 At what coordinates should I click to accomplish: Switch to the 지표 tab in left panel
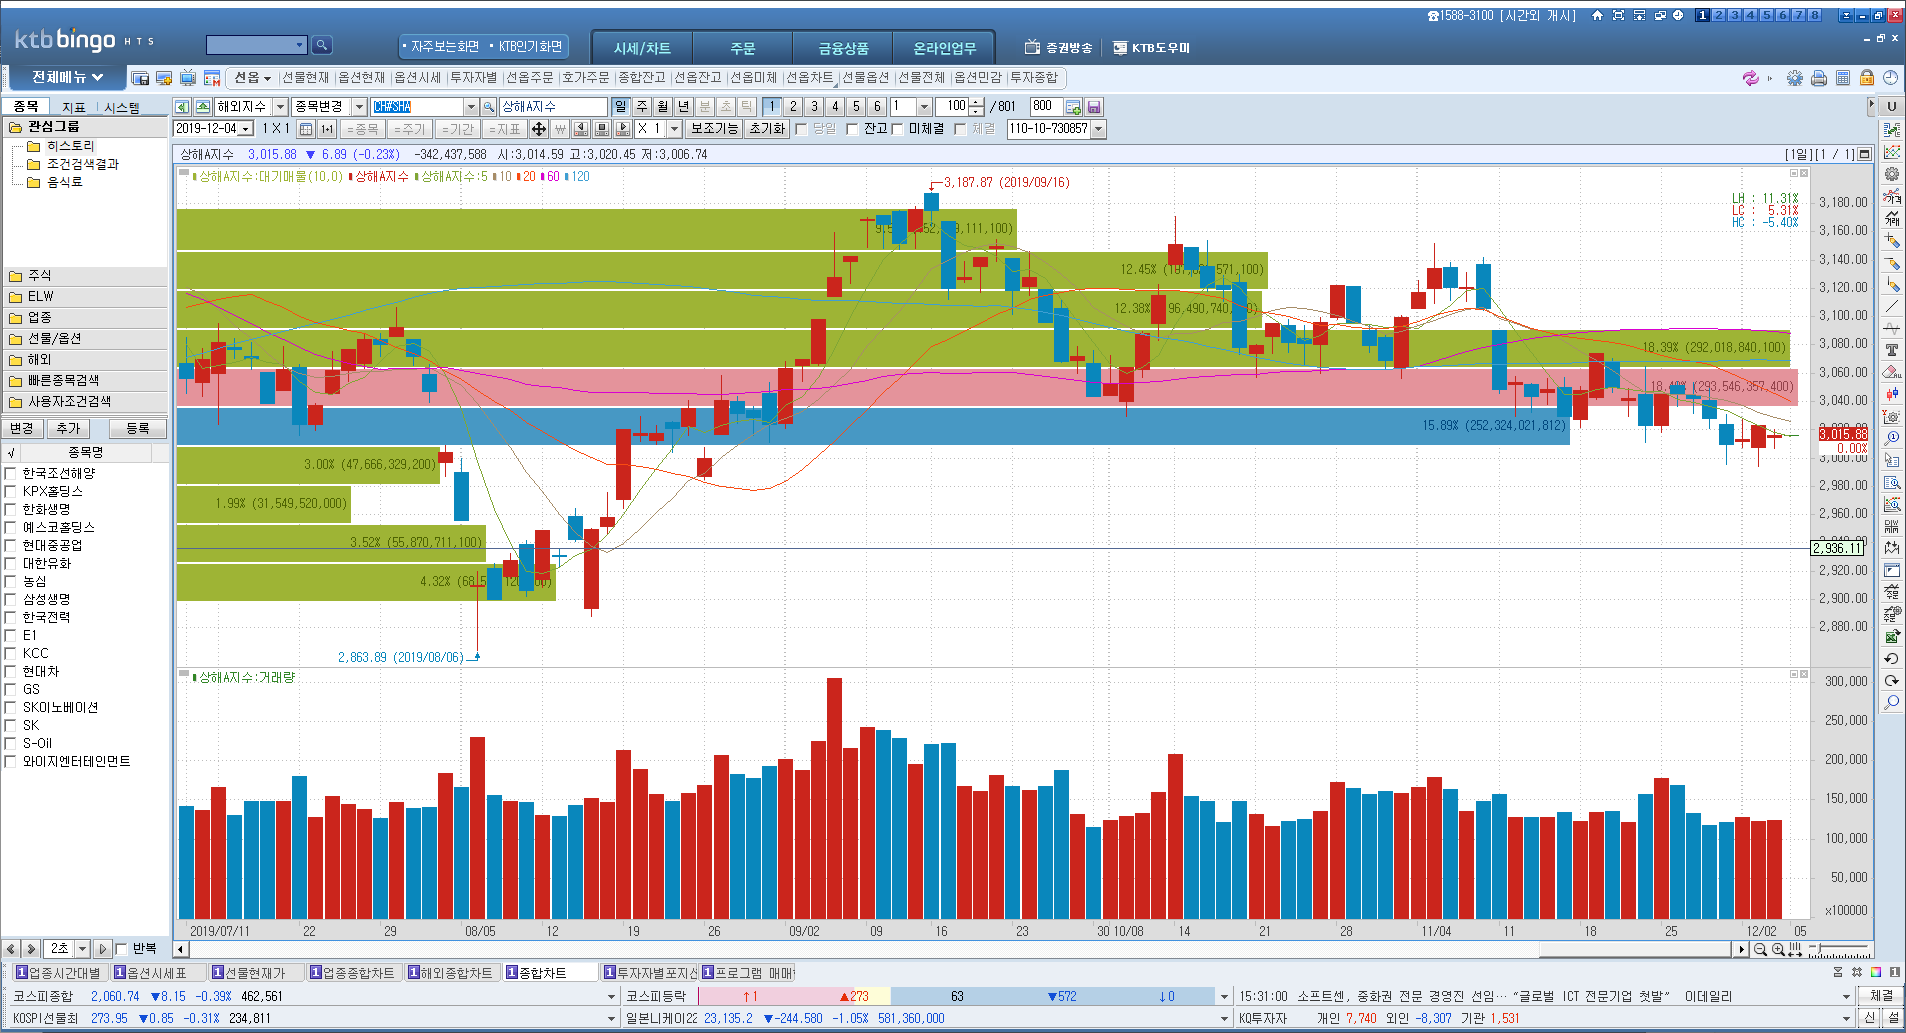[x=74, y=107]
